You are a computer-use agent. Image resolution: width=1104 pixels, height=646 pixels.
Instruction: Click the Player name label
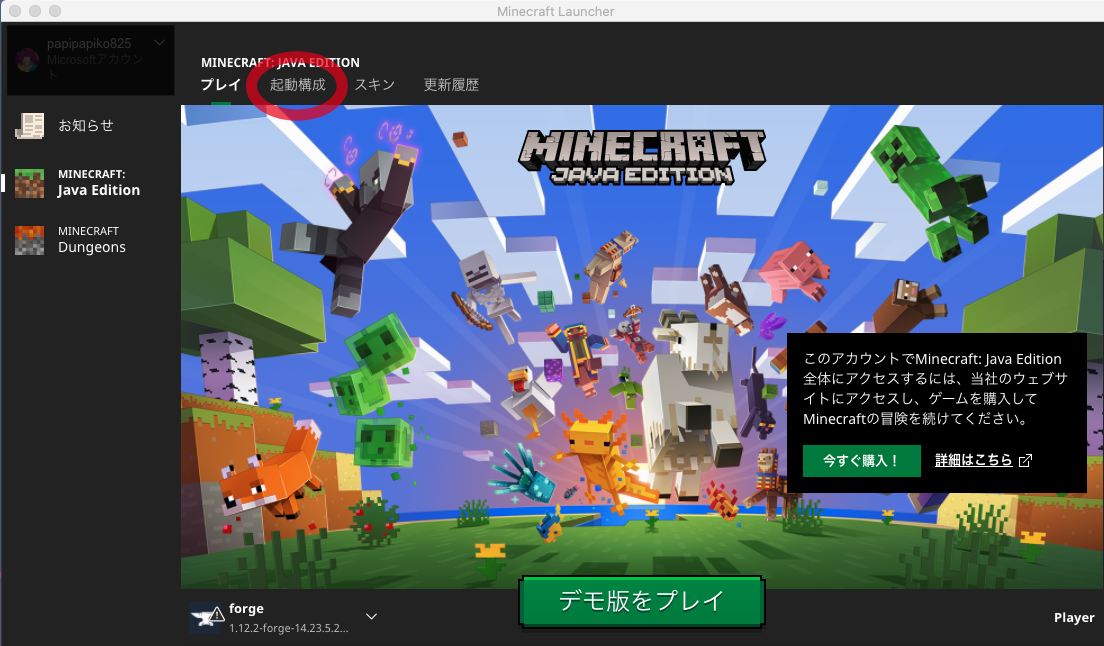pyautogui.click(x=1074, y=617)
